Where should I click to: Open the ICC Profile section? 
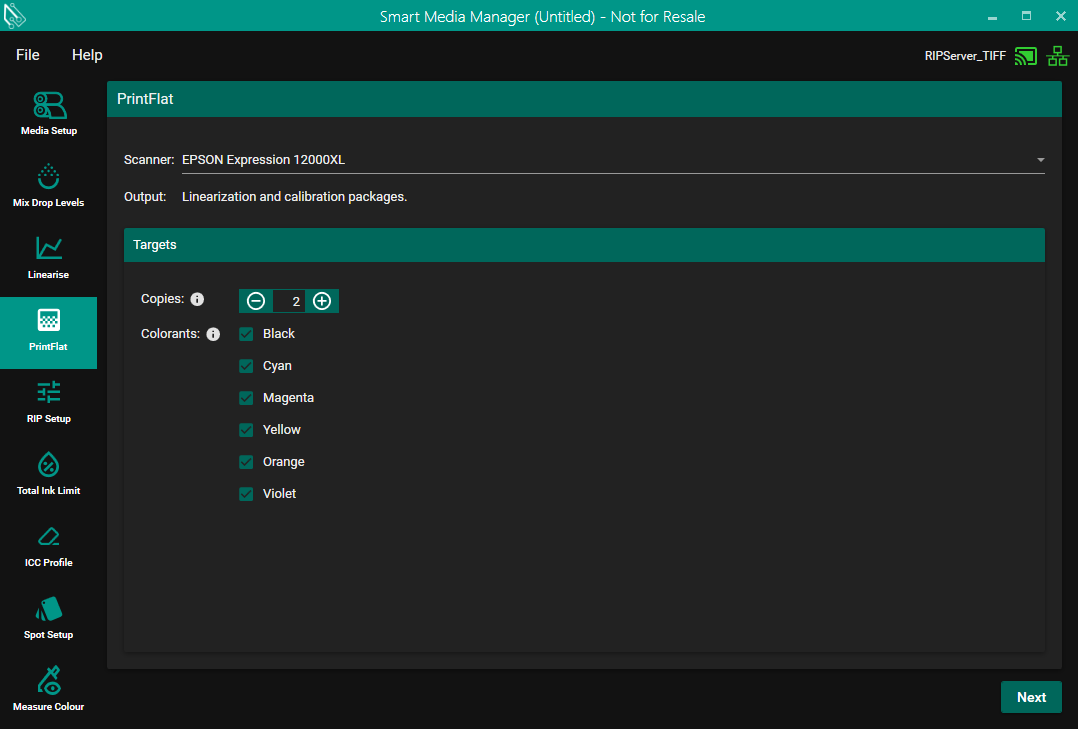coord(48,545)
